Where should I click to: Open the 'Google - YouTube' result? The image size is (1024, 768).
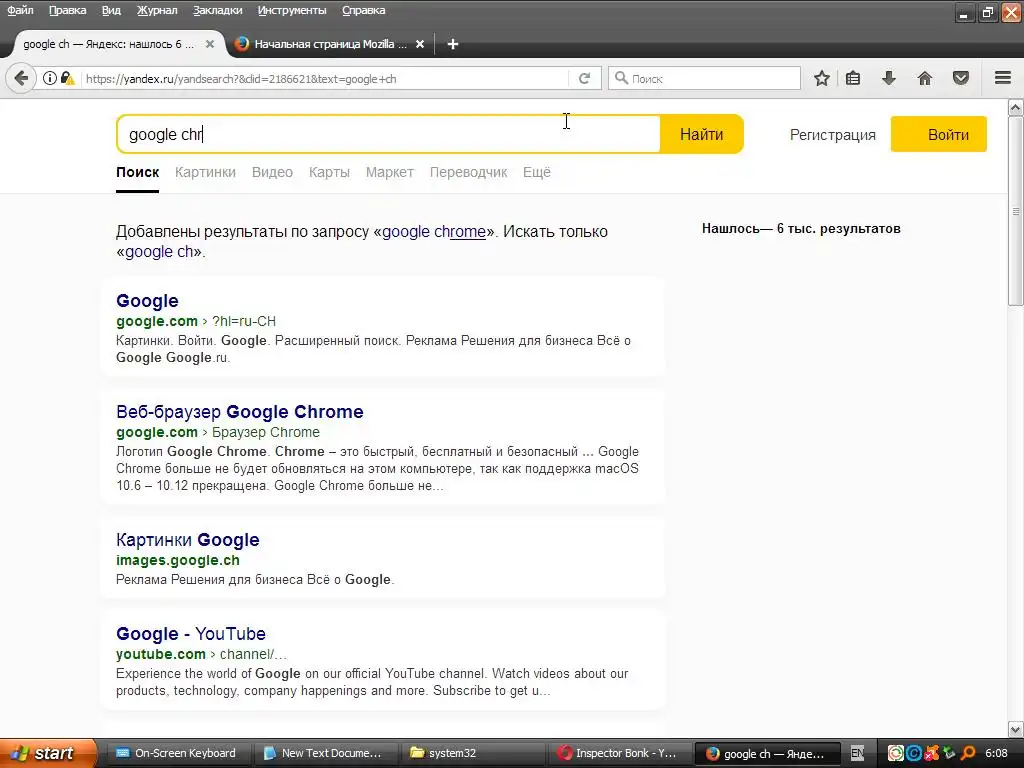[x=191, y=633]
